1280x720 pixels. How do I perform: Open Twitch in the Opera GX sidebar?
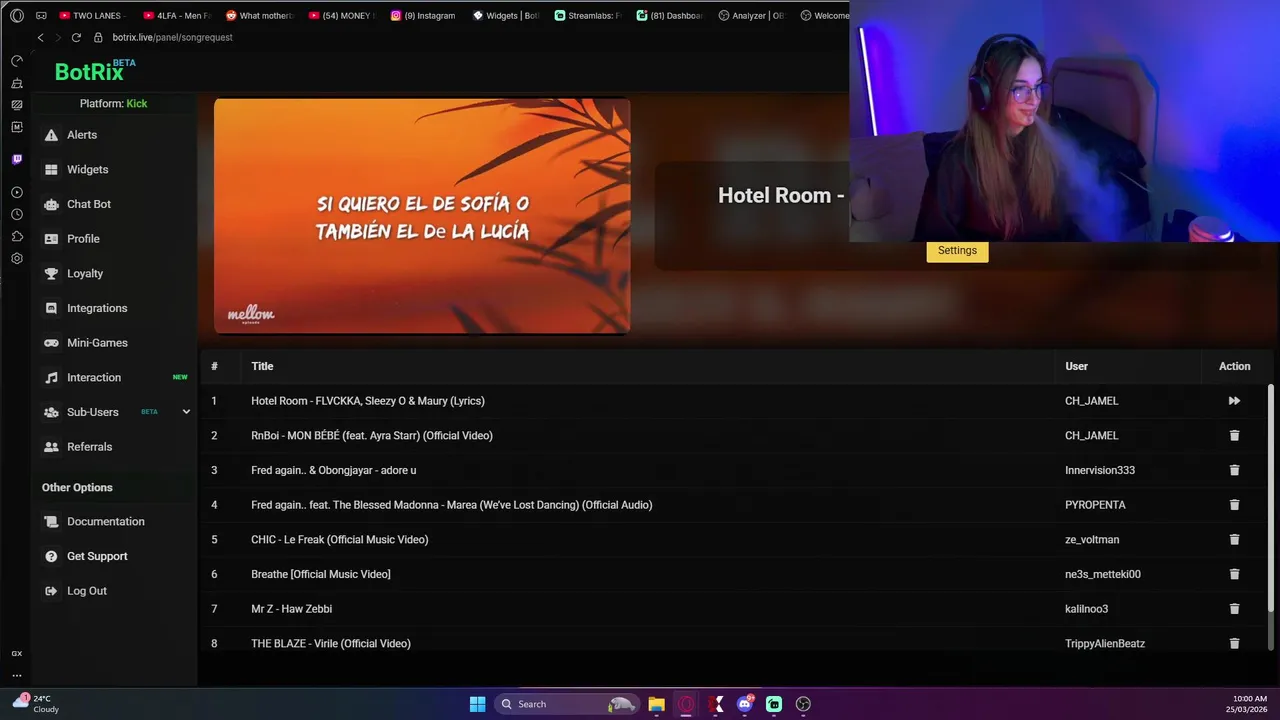point(17,159)
